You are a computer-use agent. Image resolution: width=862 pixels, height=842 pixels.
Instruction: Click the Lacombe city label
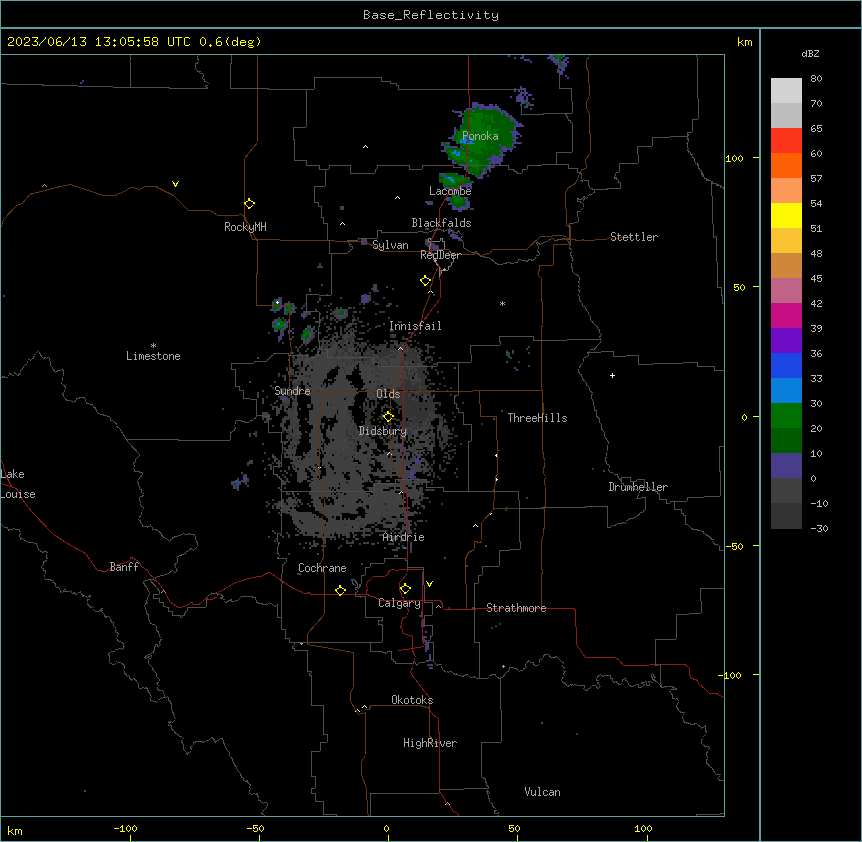[x=450, y=191]
